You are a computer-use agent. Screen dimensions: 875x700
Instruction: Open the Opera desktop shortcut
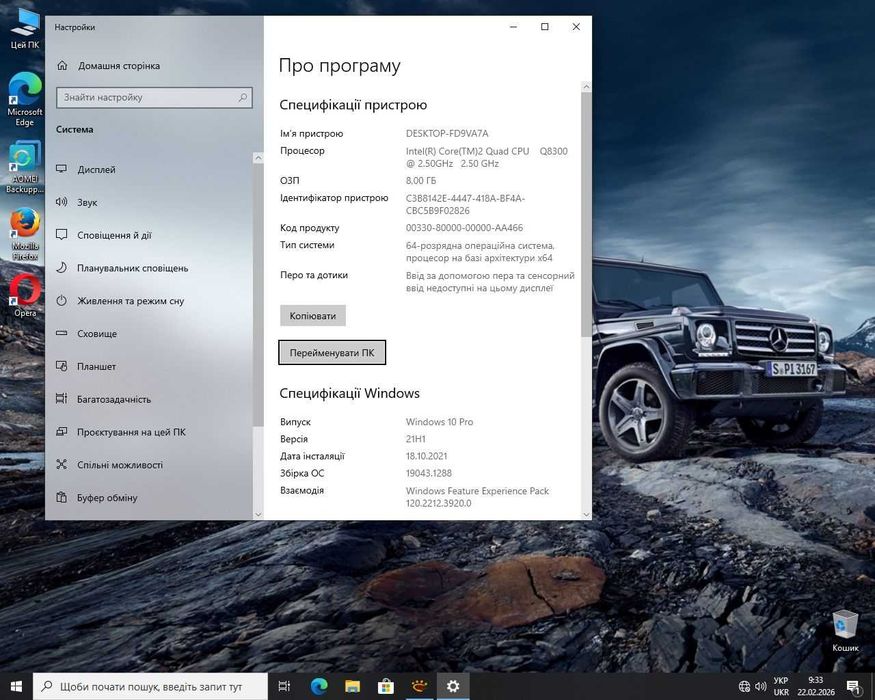[x=25, y=295]
